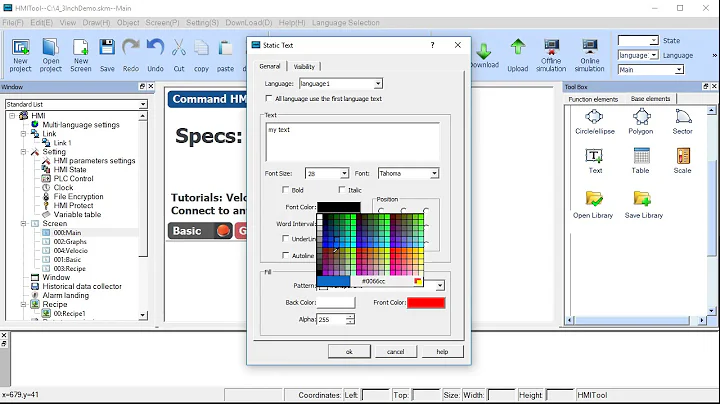The width and height of the screenshot is (720, 404).
Task: Select the Scale element in Tool Box
Action: [682, 161]
